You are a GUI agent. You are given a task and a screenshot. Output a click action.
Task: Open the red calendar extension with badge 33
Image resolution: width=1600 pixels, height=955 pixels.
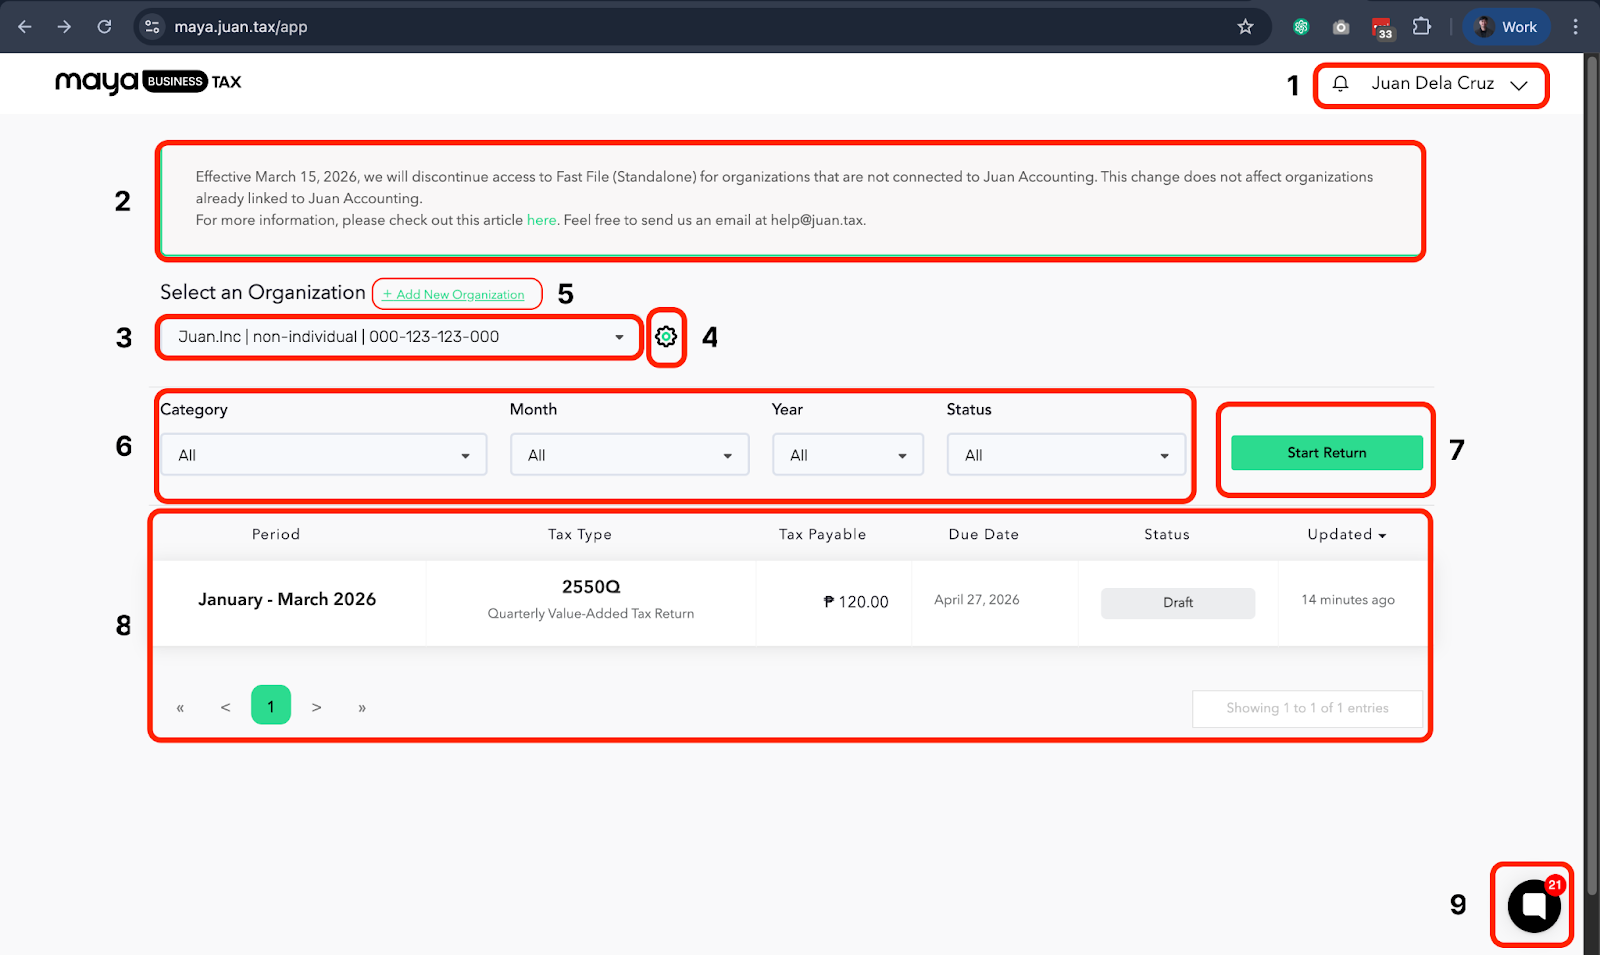(x=1382, y=28)
